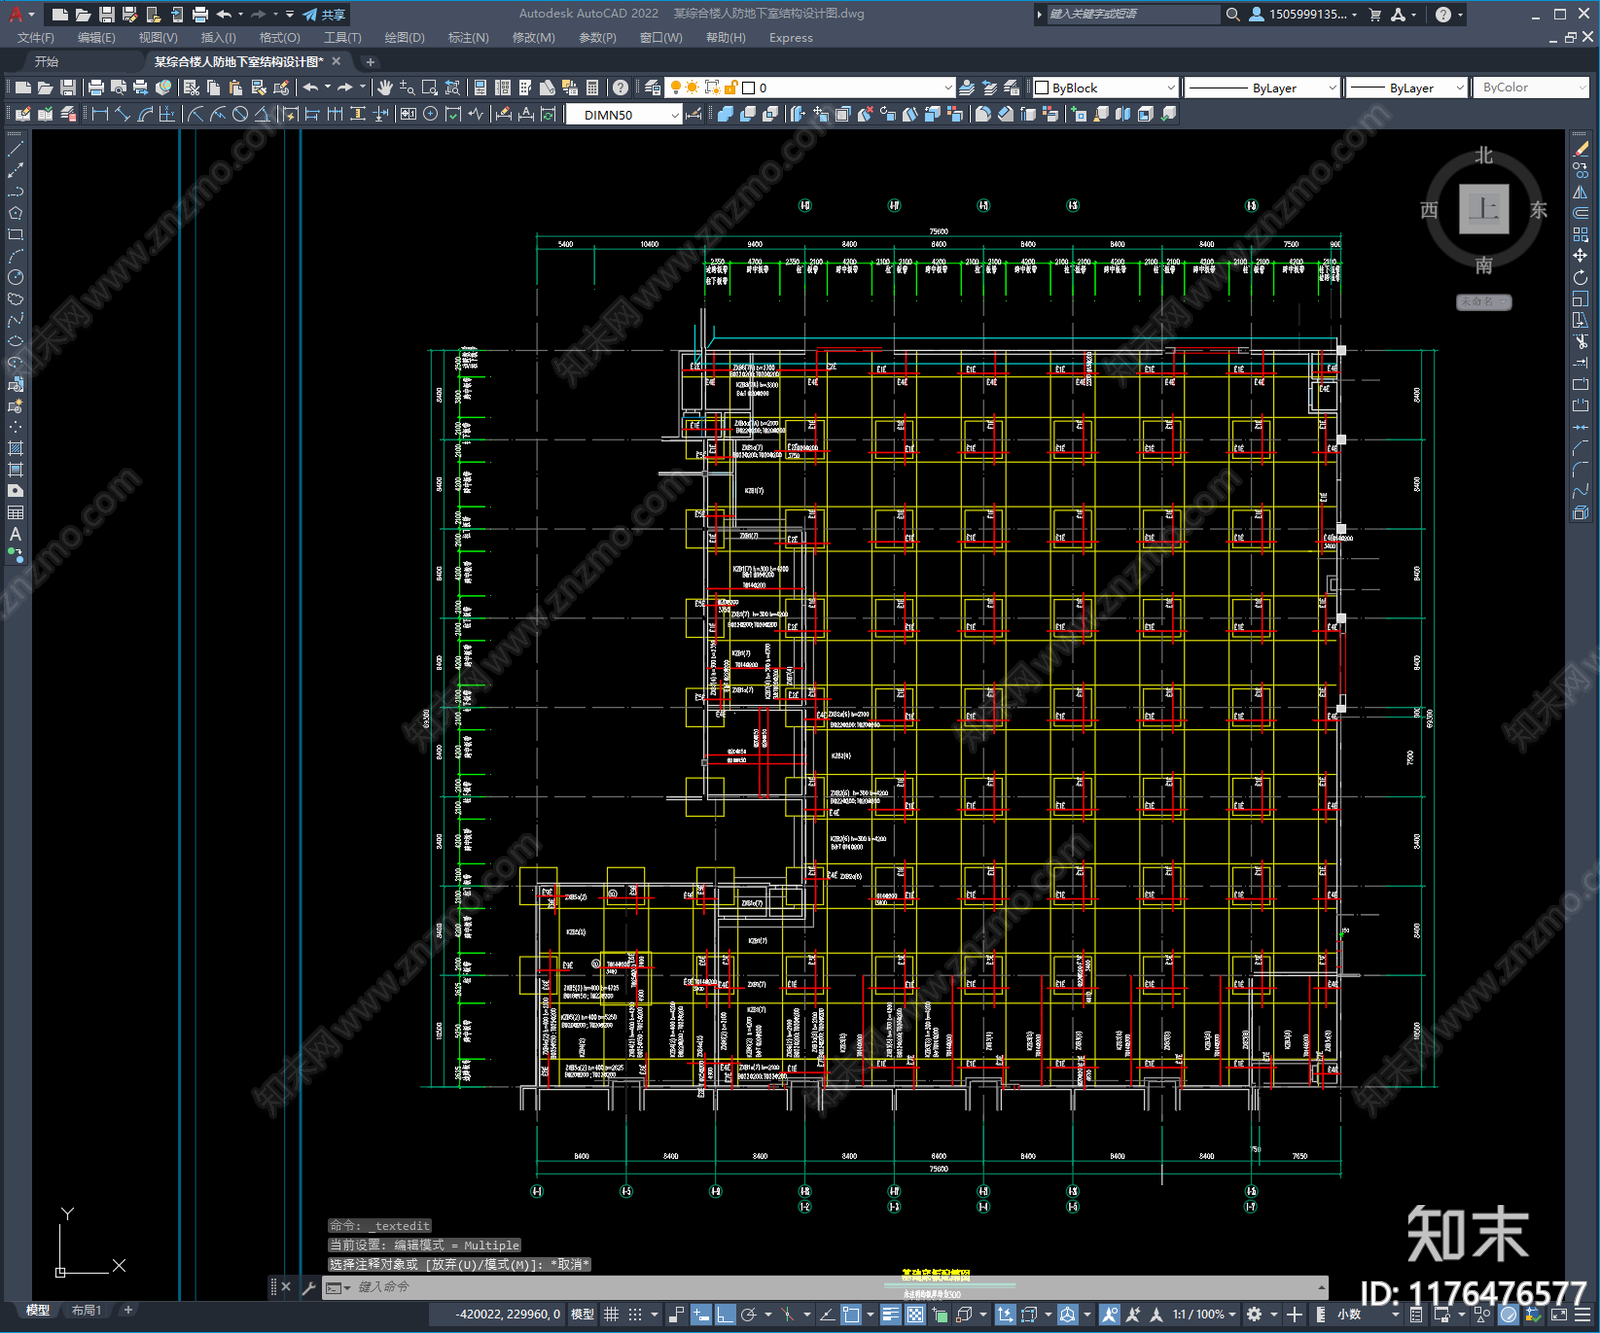Image resolution: width=1600 pixels, height=1333 pixels.
Task: Click the Plot printer icon in quick access toolbar
Action: tap(199, 14)
